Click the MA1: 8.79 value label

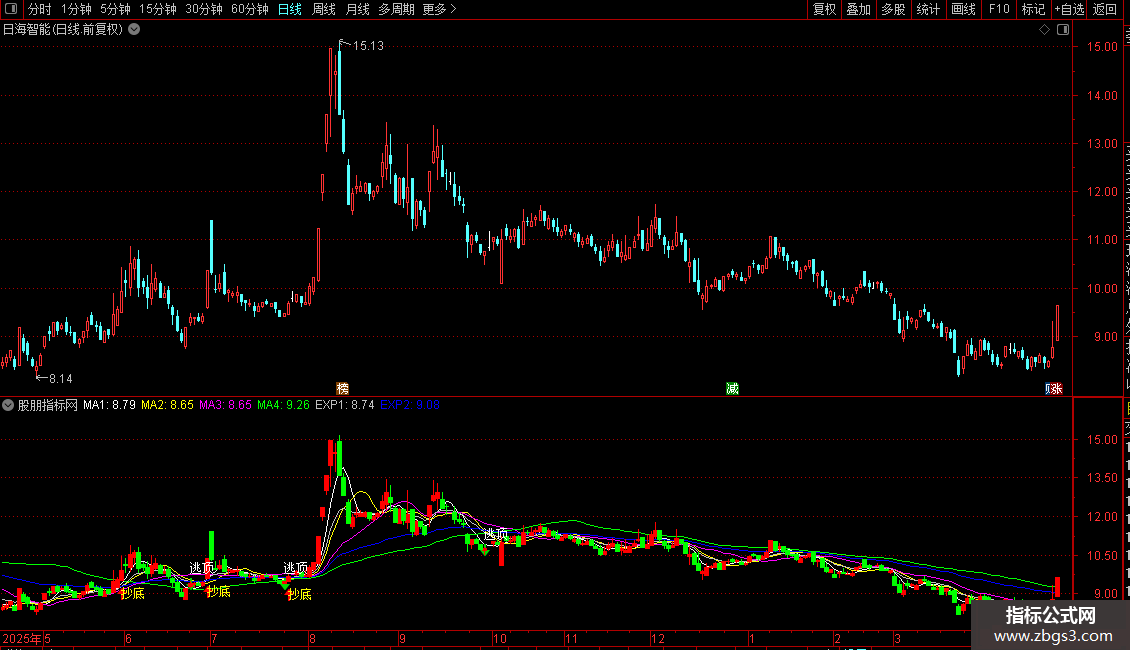tap(110, 405)
